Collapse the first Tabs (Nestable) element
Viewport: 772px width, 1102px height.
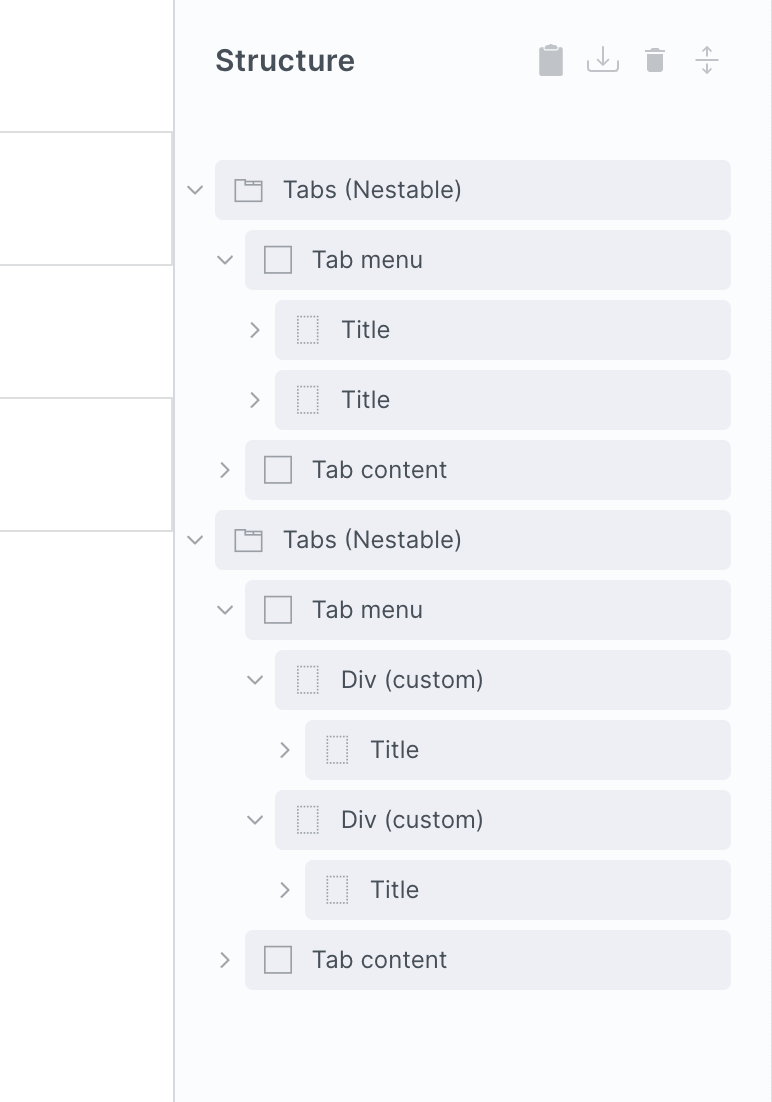click(x=196, y=190)
